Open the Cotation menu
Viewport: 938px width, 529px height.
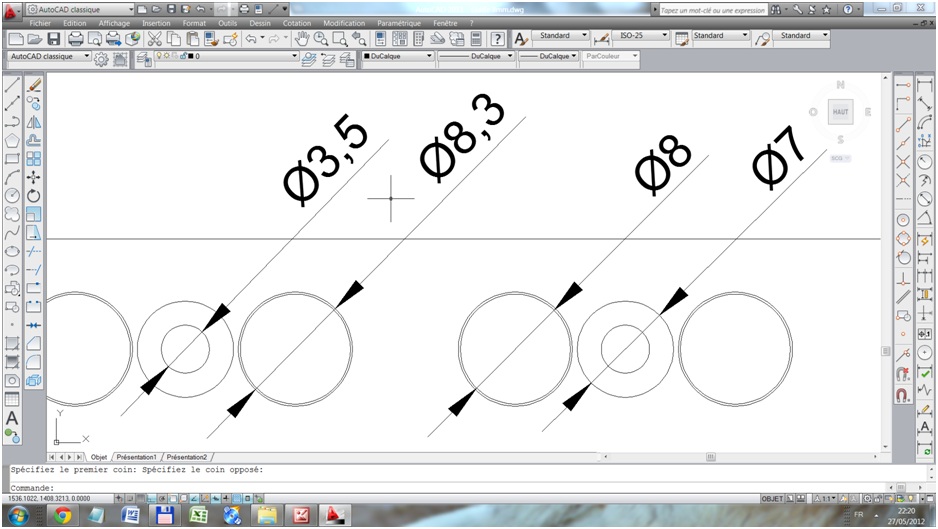click(297, 23)
